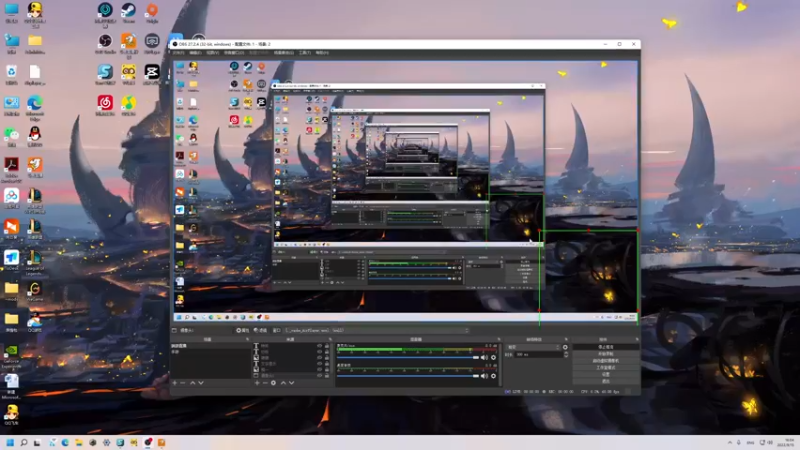The width and height of the screenshot is (800, 450).
Task: Pop out the Scenes dock using its header icon
Action: [x=247, y=339]
